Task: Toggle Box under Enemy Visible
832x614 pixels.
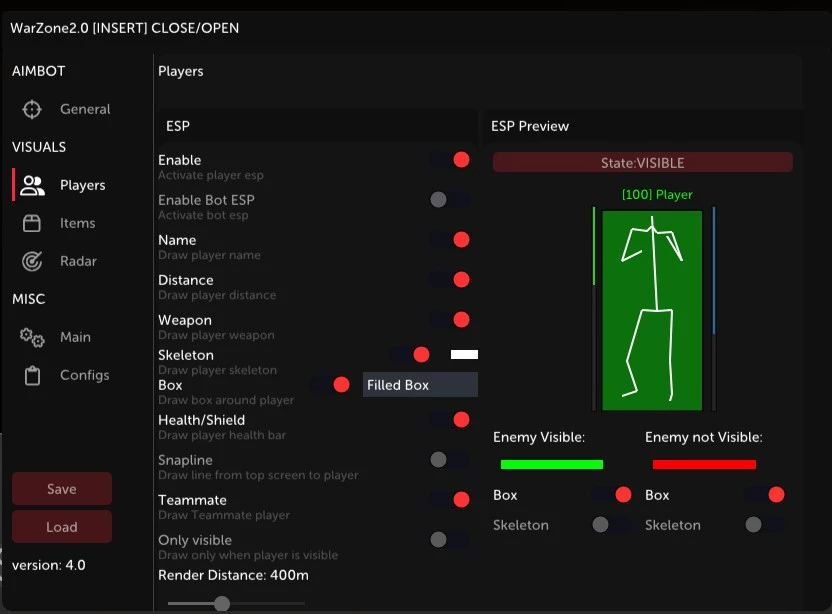Action: click(612, 495)
